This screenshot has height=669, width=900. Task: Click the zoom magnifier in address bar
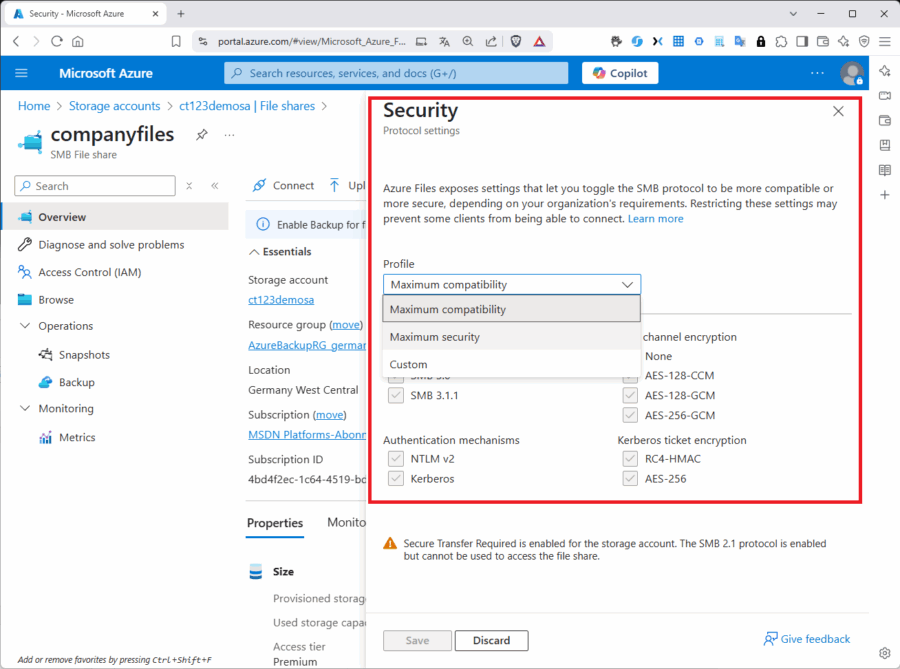coord(468,41)
